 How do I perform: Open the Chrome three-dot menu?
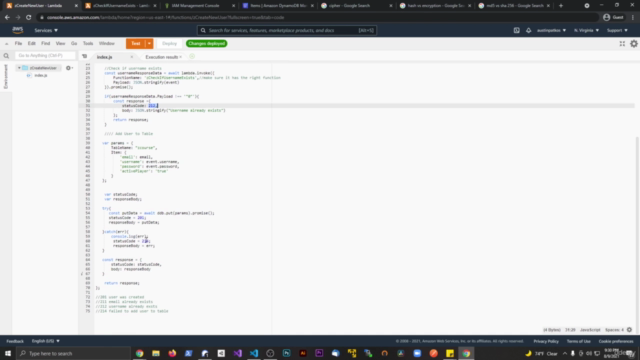point(633,18)
